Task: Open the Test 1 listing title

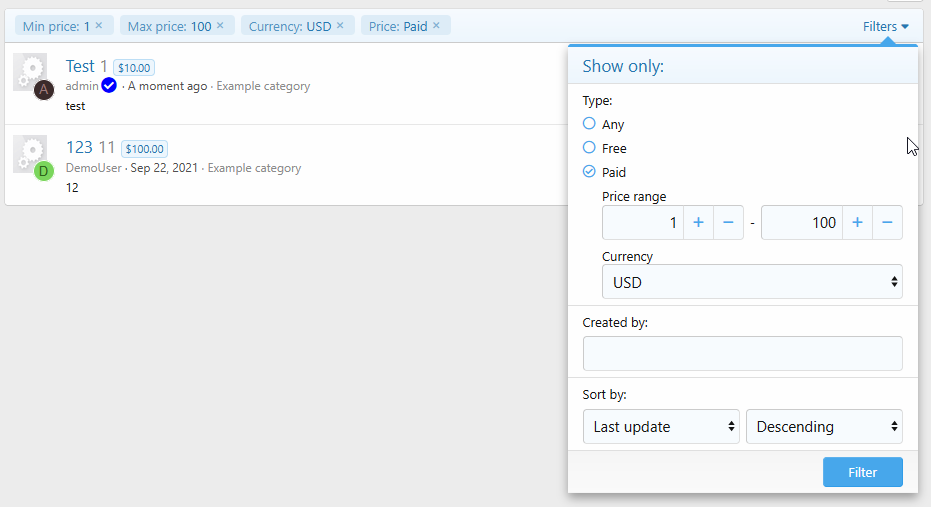Action: point(86,66)
